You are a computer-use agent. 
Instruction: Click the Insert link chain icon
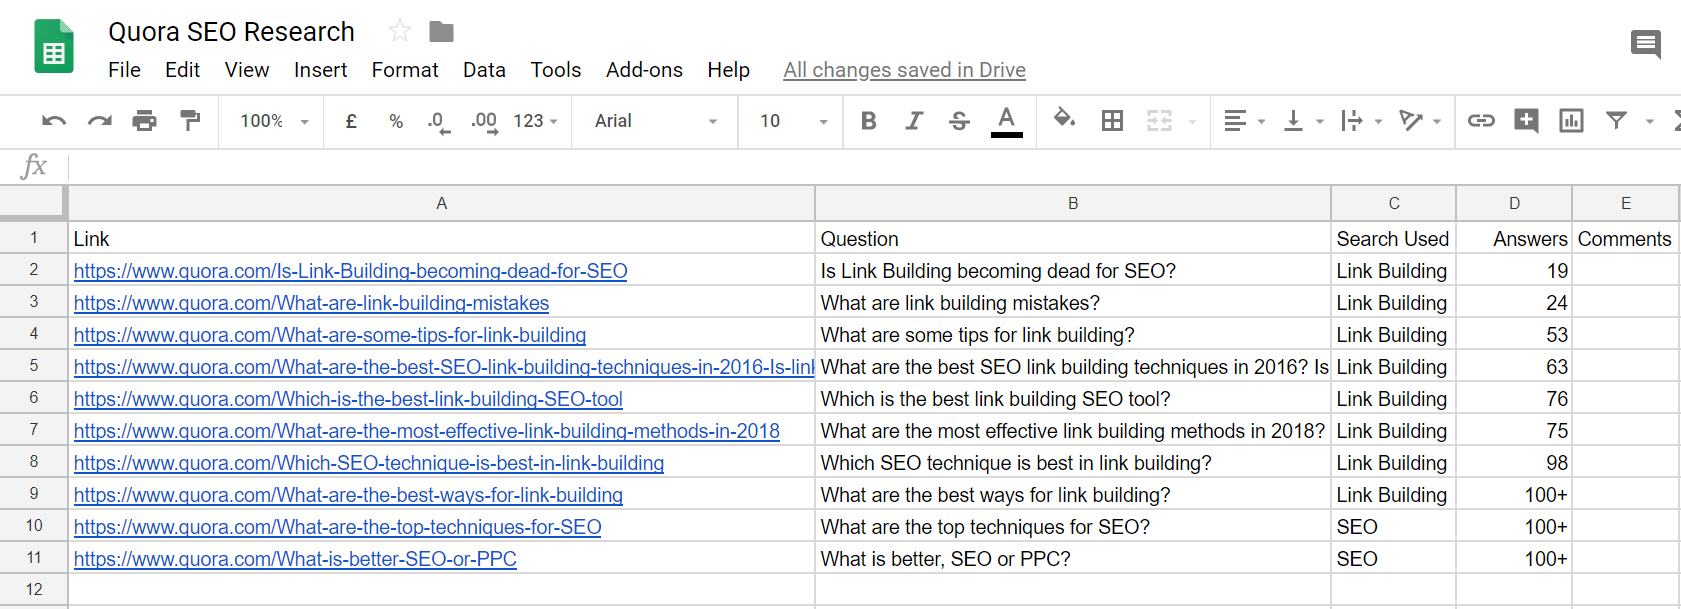pyautogui.click(x=1480, y=121)
